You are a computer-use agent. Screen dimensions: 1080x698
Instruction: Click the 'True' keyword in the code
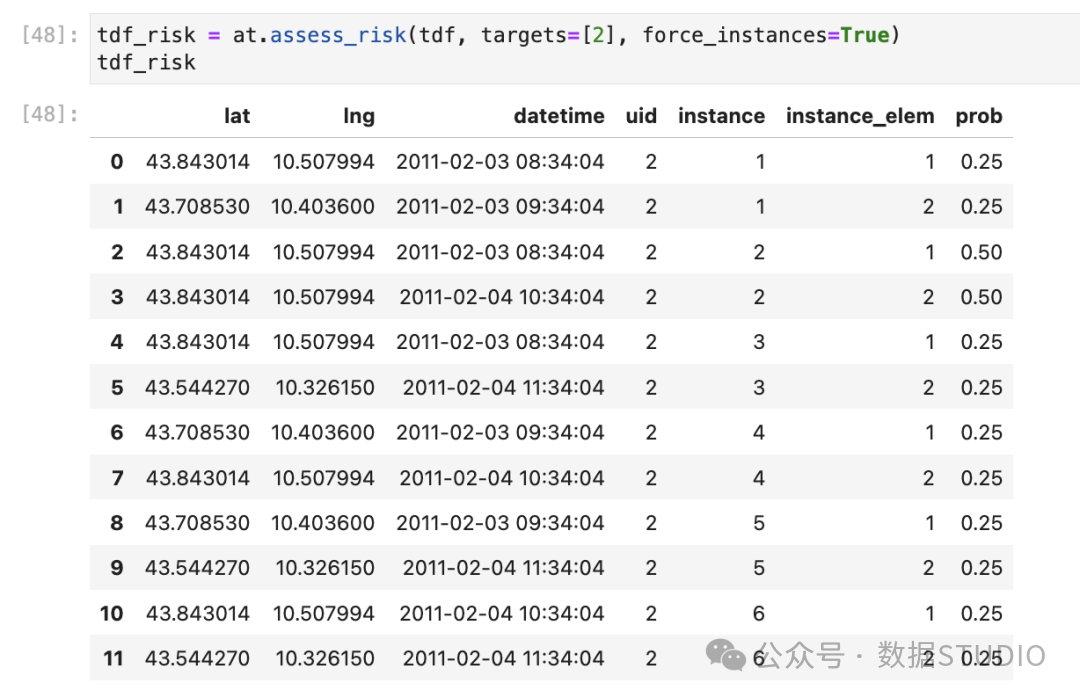point(865,34)
